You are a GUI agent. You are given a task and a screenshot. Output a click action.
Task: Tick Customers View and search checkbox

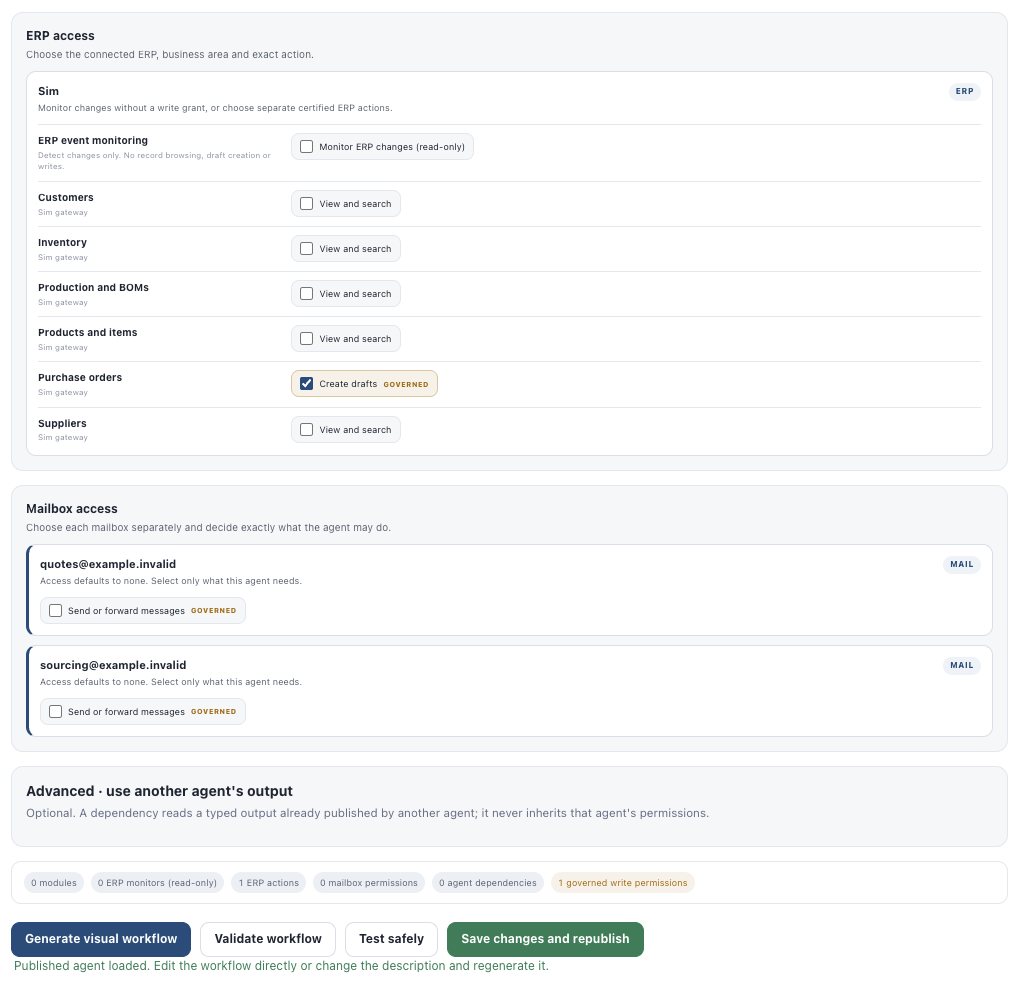(306, 204)
